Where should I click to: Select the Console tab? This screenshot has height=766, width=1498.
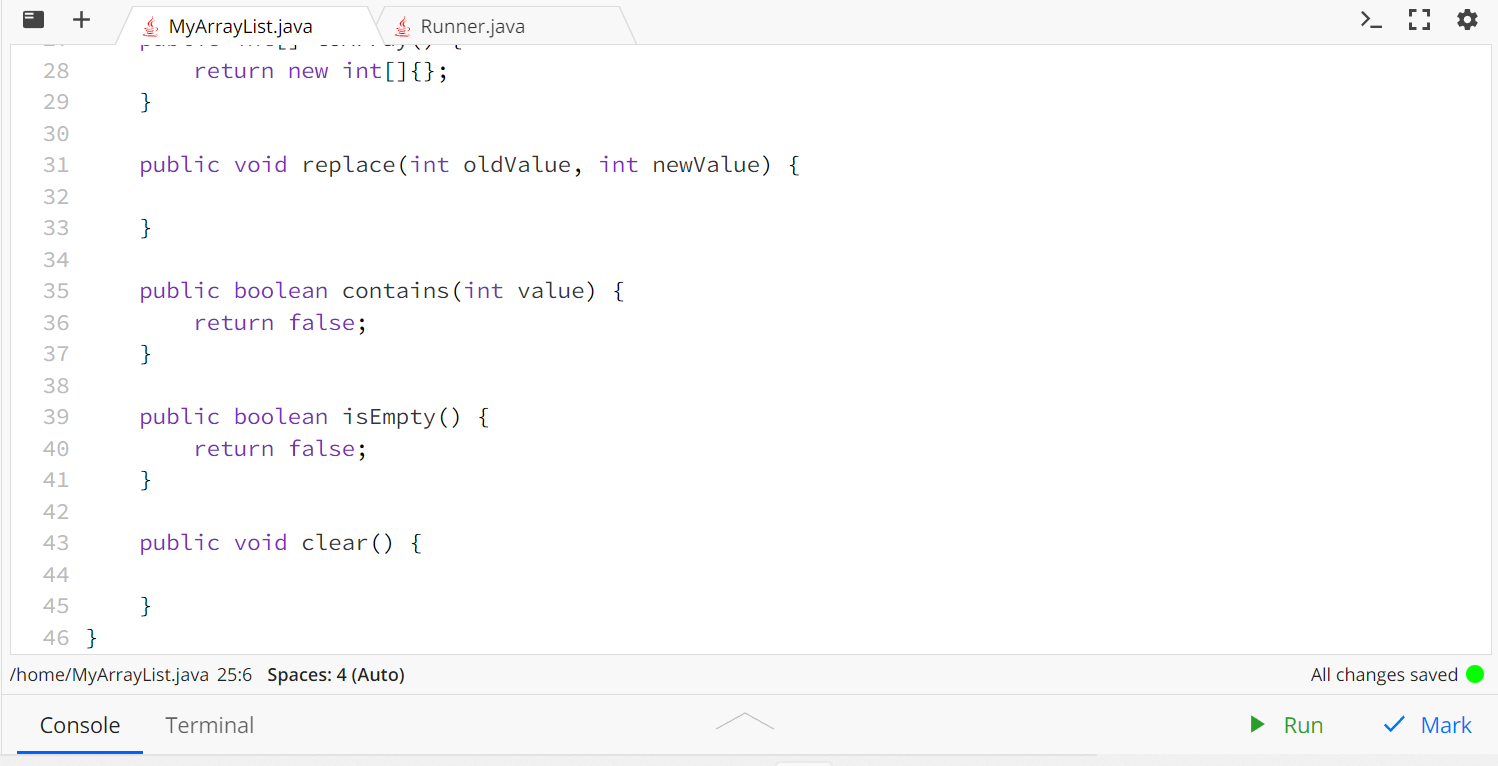pos(79,725)
